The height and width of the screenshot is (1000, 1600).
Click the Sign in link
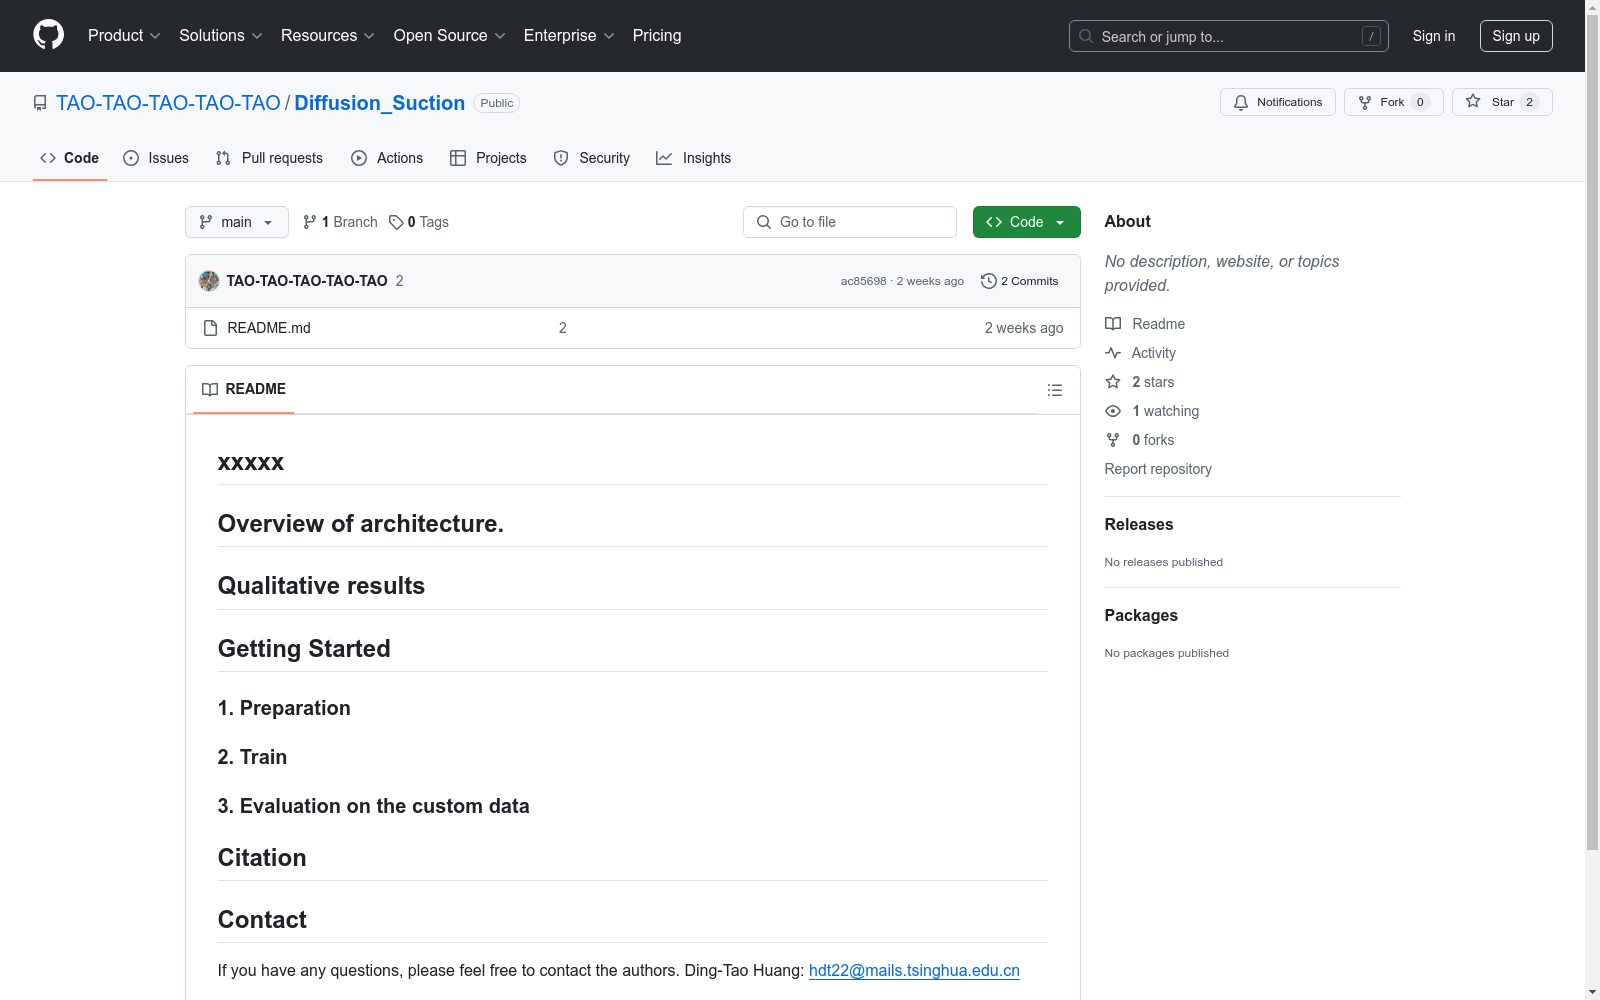point(1434,36)
